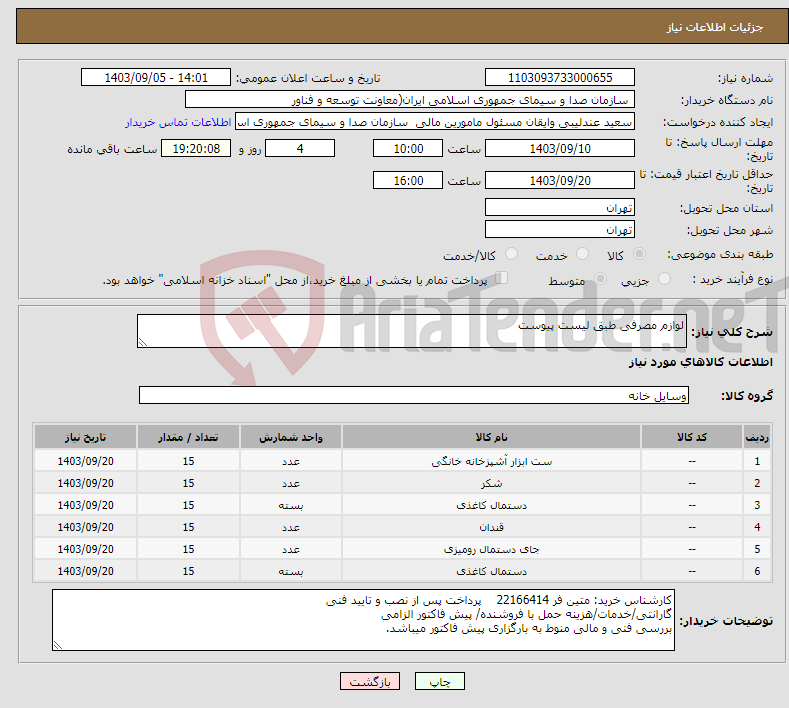Click row 3 item دستمال کاغذی
This screenshot has width=789, height=708.
491,505
